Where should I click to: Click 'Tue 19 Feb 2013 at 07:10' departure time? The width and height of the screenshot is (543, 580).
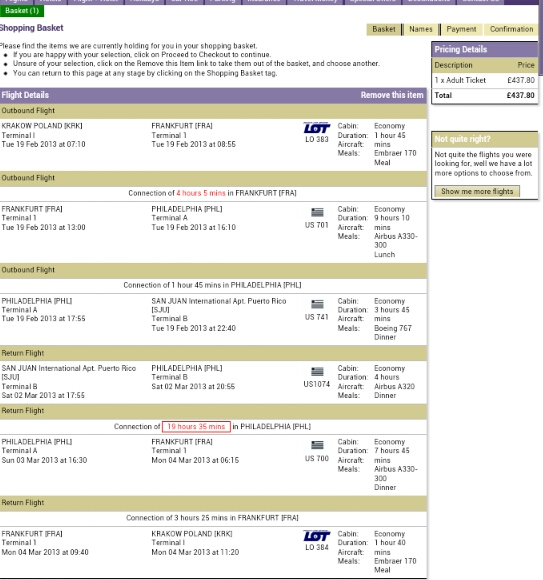pyautogui.click(x=43, y=144)
